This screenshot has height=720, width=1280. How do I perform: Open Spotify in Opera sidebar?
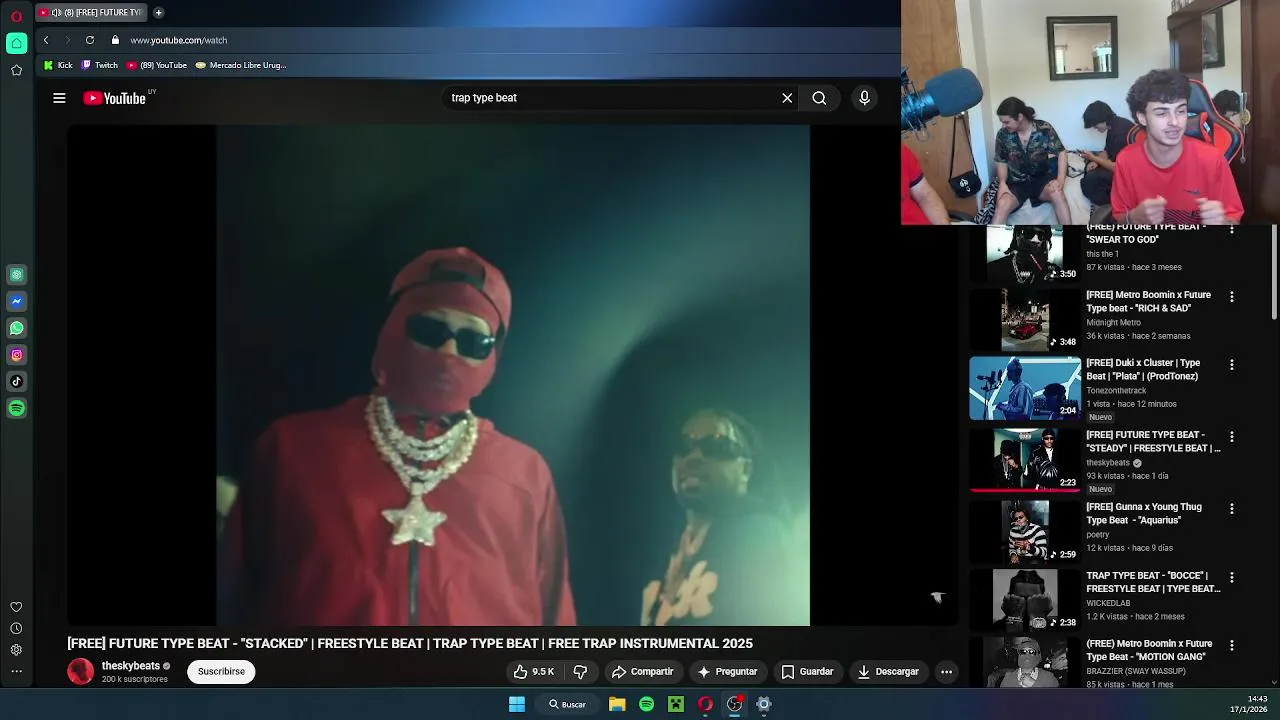16,408
